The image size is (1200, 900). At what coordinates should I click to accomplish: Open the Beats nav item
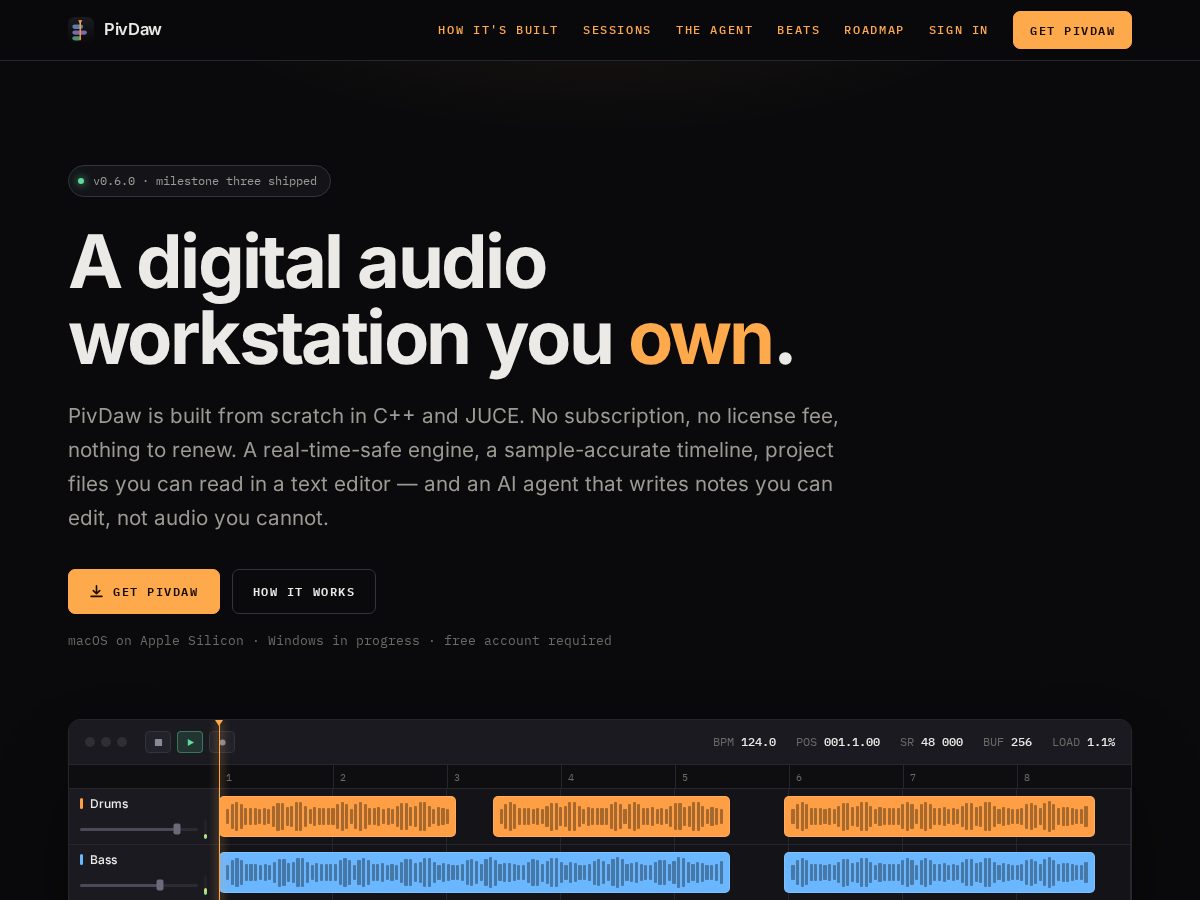[x=798, y=30]
